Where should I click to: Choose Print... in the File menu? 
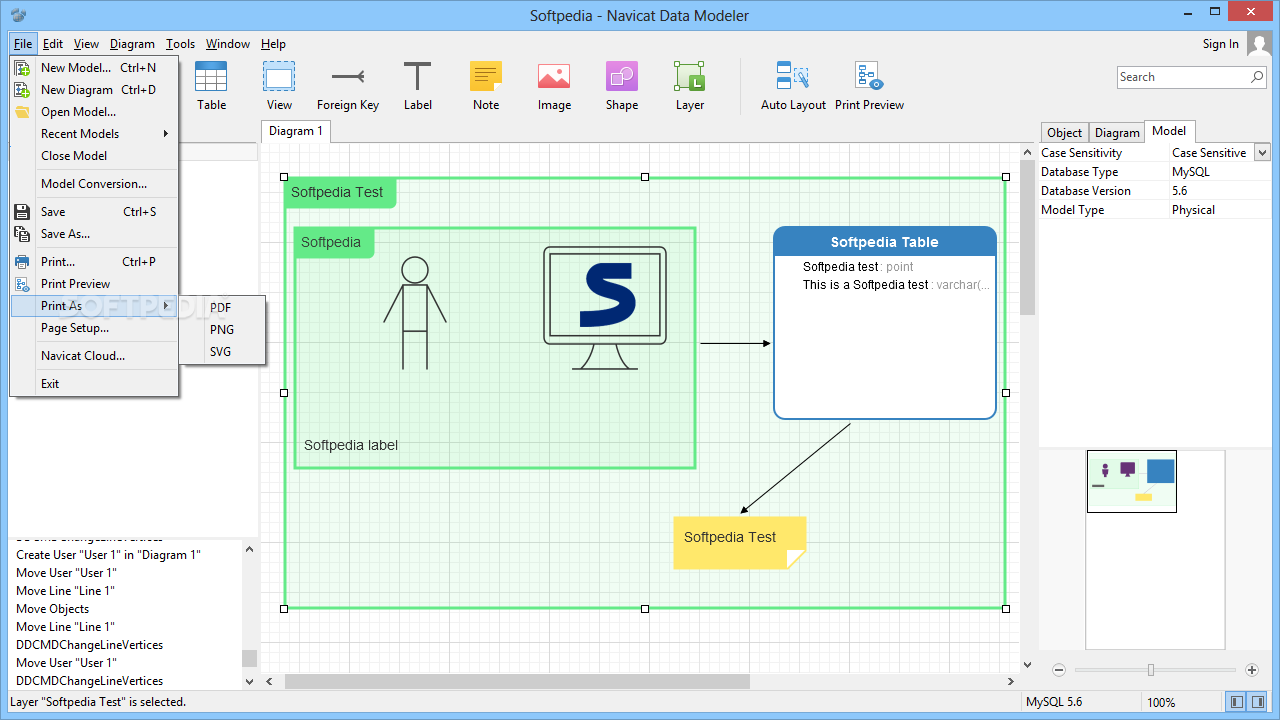[x=94, y=262]
